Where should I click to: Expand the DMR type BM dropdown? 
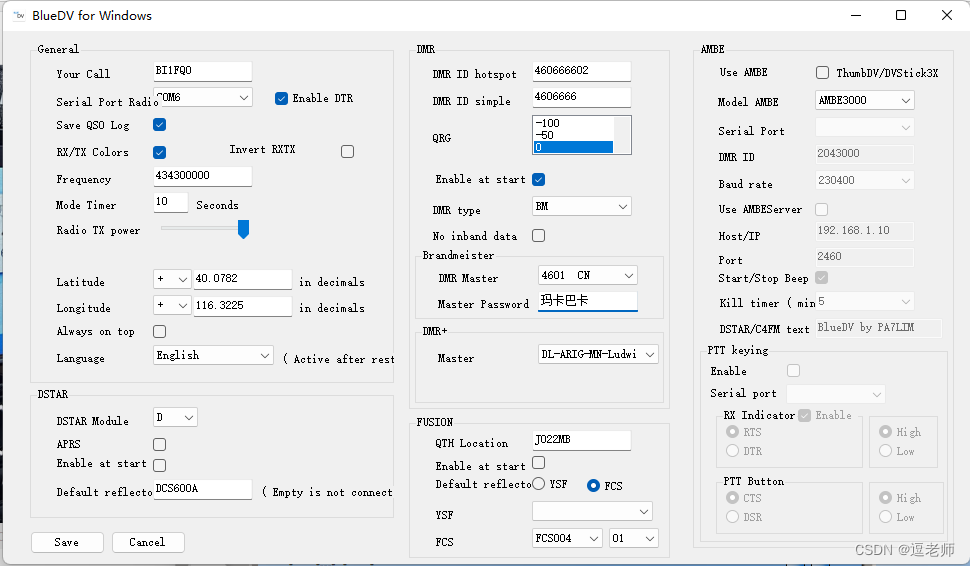tap(582, 207)
